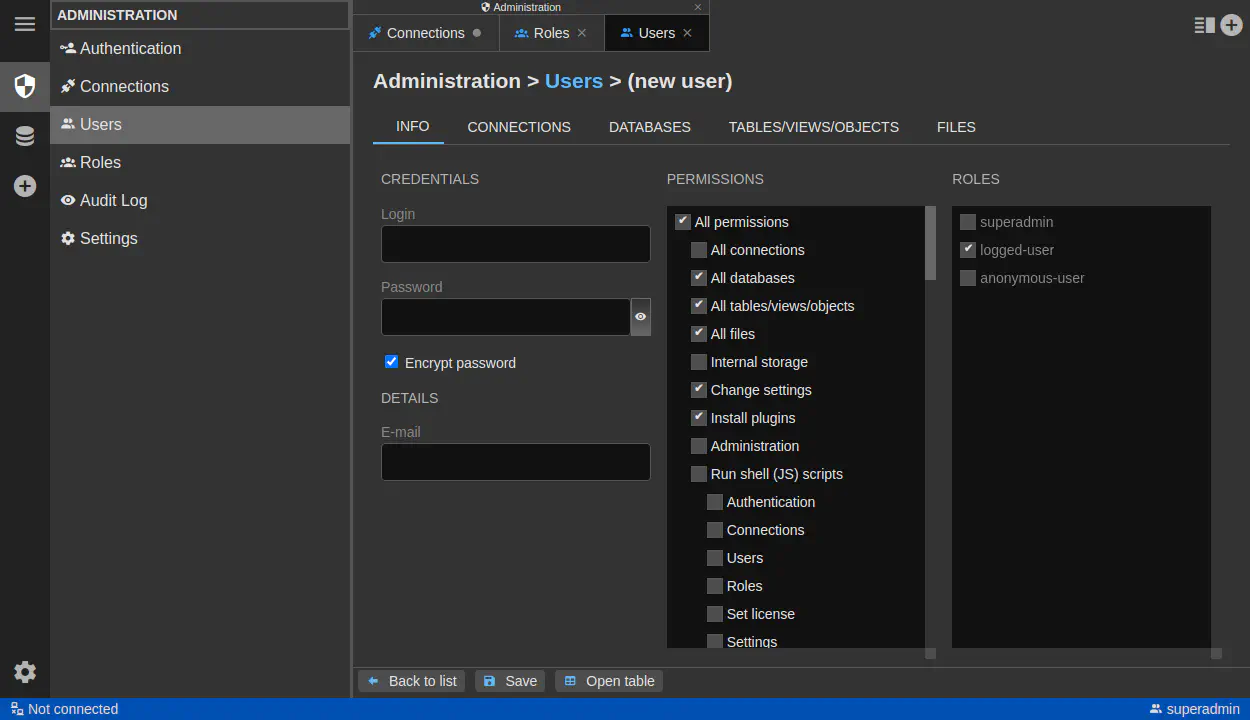Check the anonymous-user role checkbox
The image size is (1250, 720).
[968, 278]
